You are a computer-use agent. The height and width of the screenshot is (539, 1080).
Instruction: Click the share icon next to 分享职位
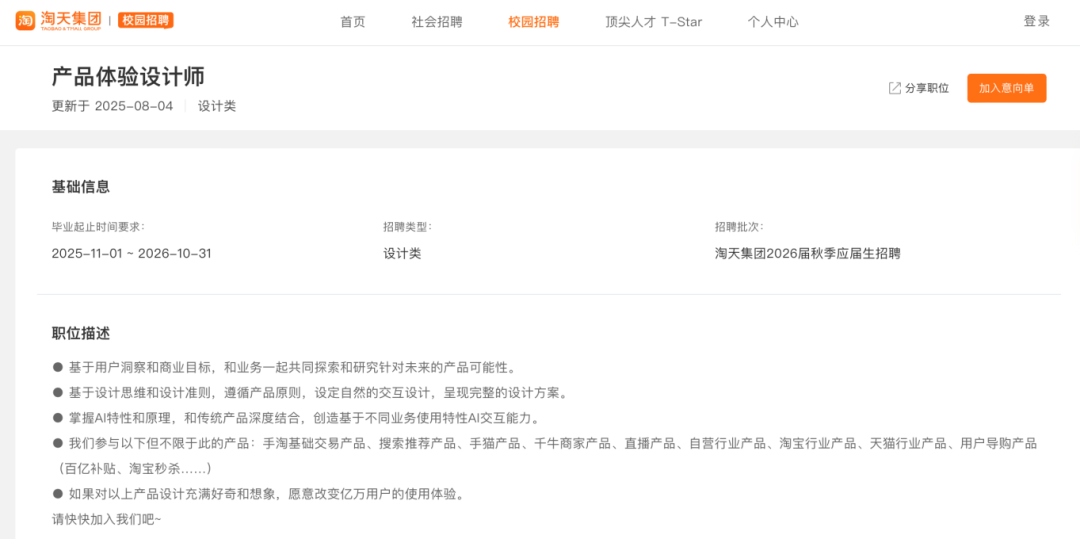point(895,88)
